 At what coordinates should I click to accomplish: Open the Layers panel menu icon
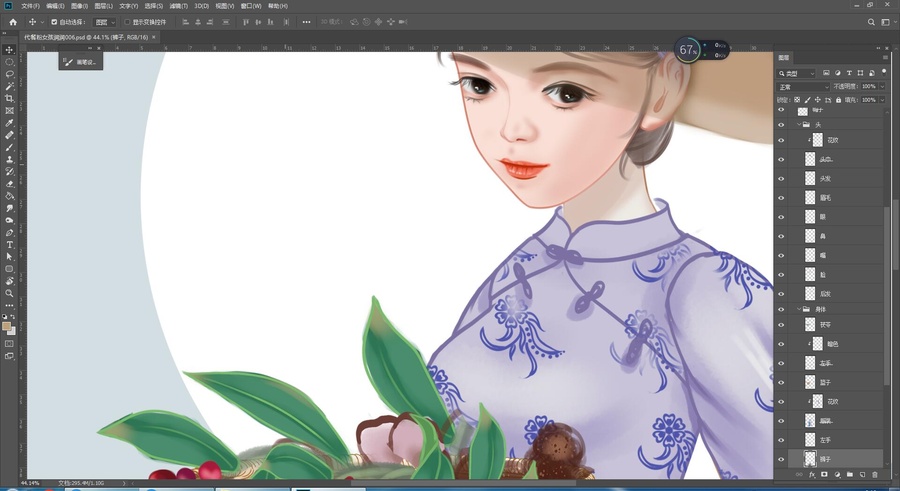[885, 57]
